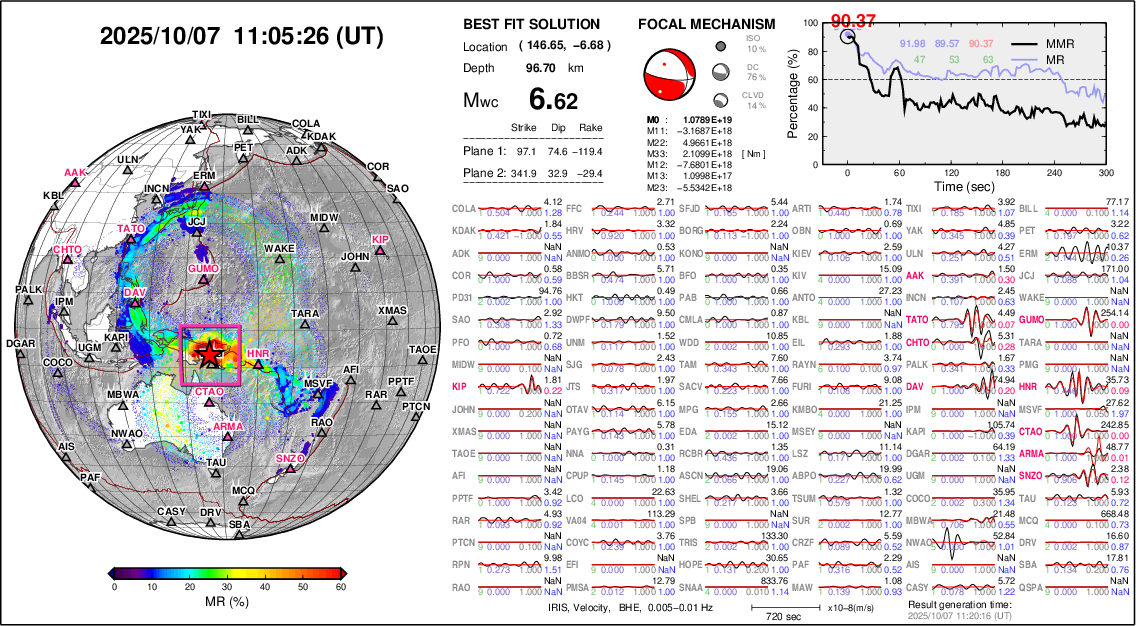Click the circled peak marker at 0 seconds
The image size is (1136, 626).
pos(848,37)
